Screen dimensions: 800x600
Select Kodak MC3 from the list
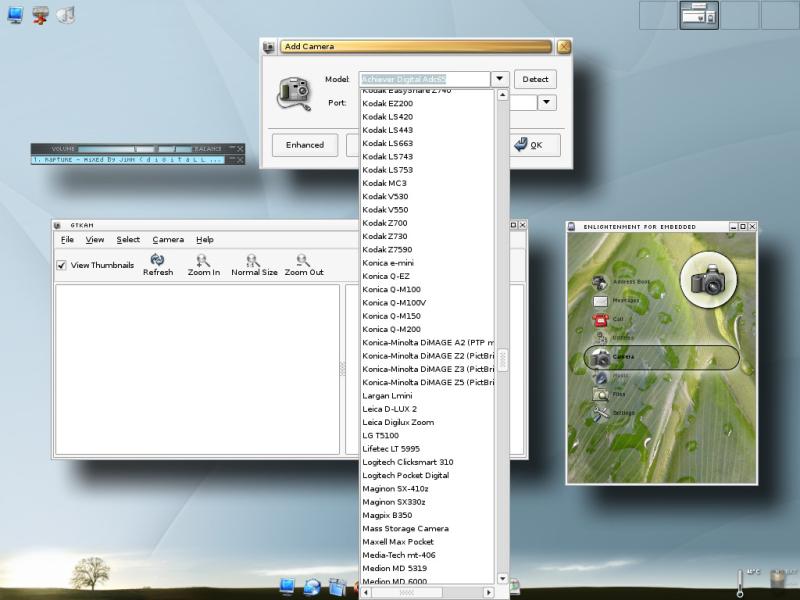coord(428,183)
